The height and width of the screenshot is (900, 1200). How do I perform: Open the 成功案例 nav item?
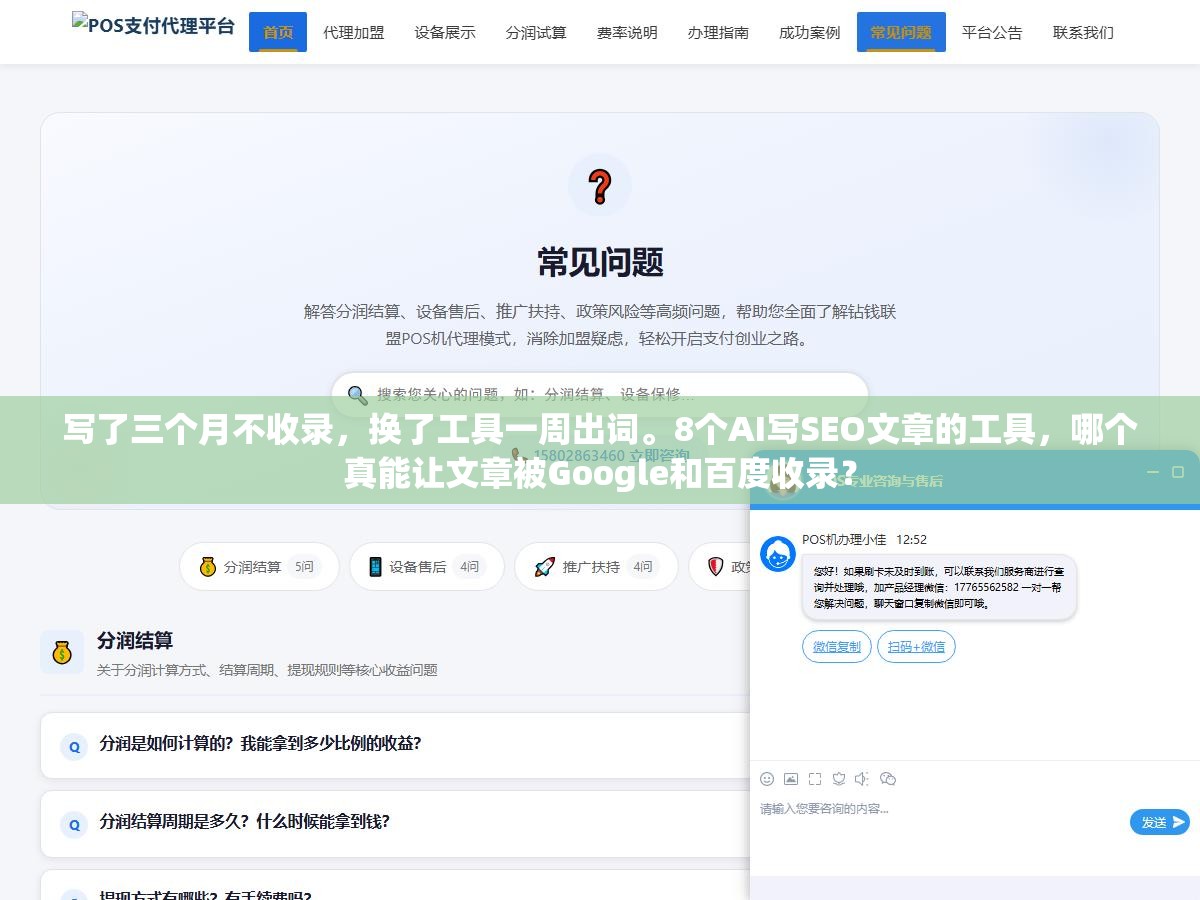tap(809, 32)
